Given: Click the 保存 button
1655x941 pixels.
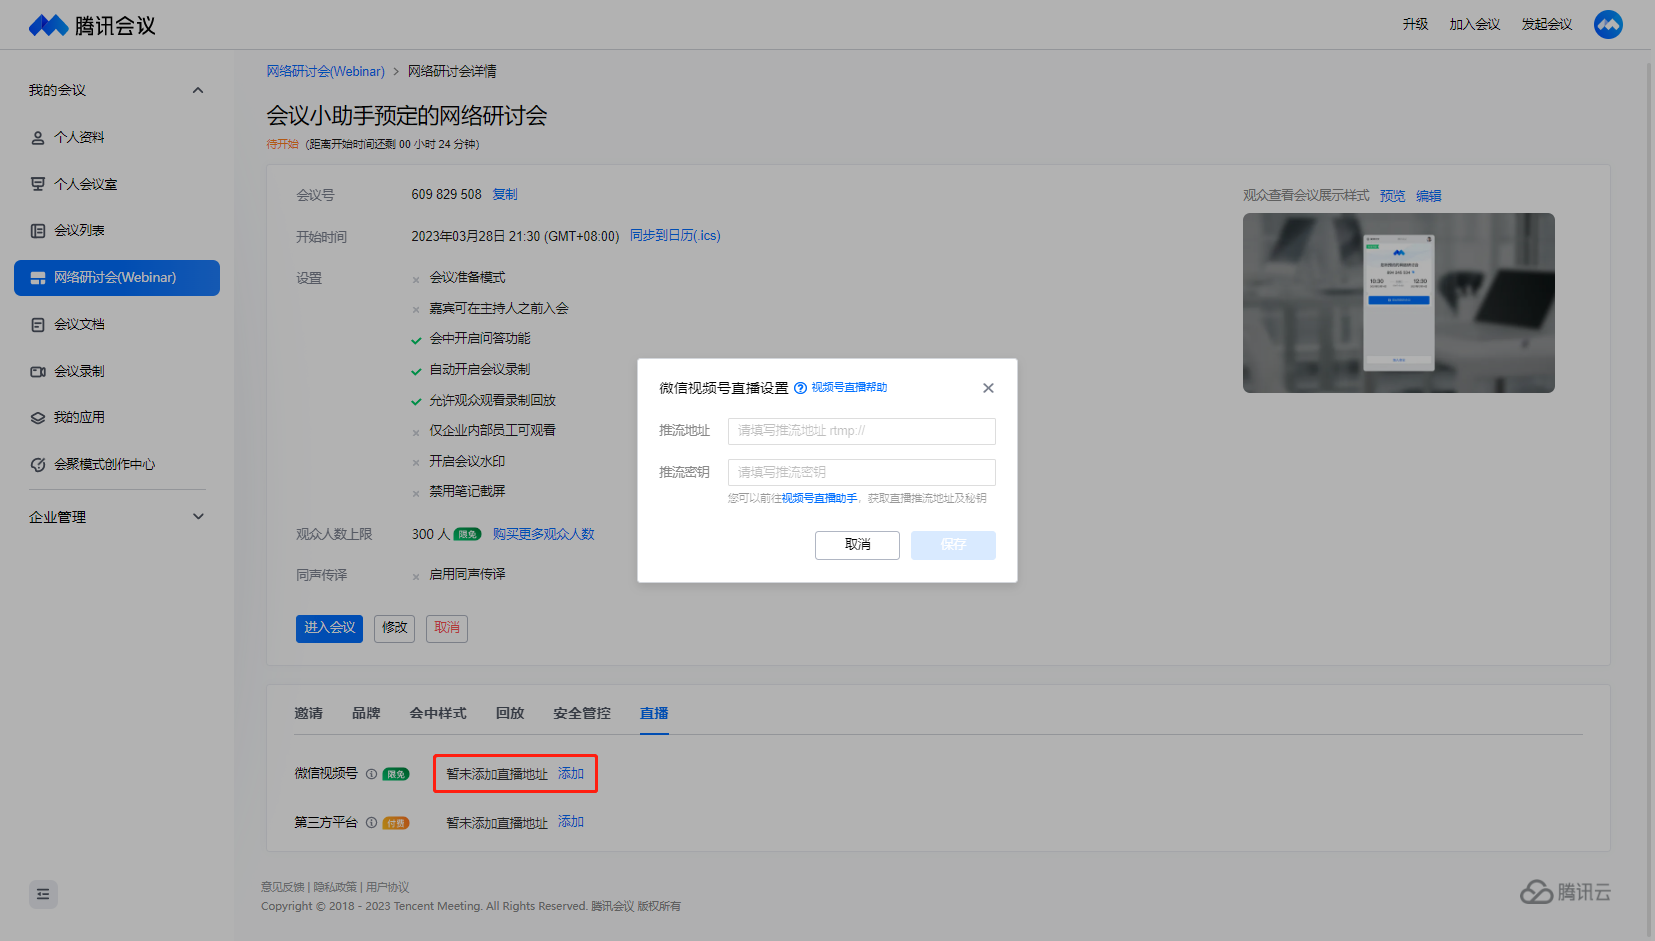Looking at the screenshot, I should [953, 545].
